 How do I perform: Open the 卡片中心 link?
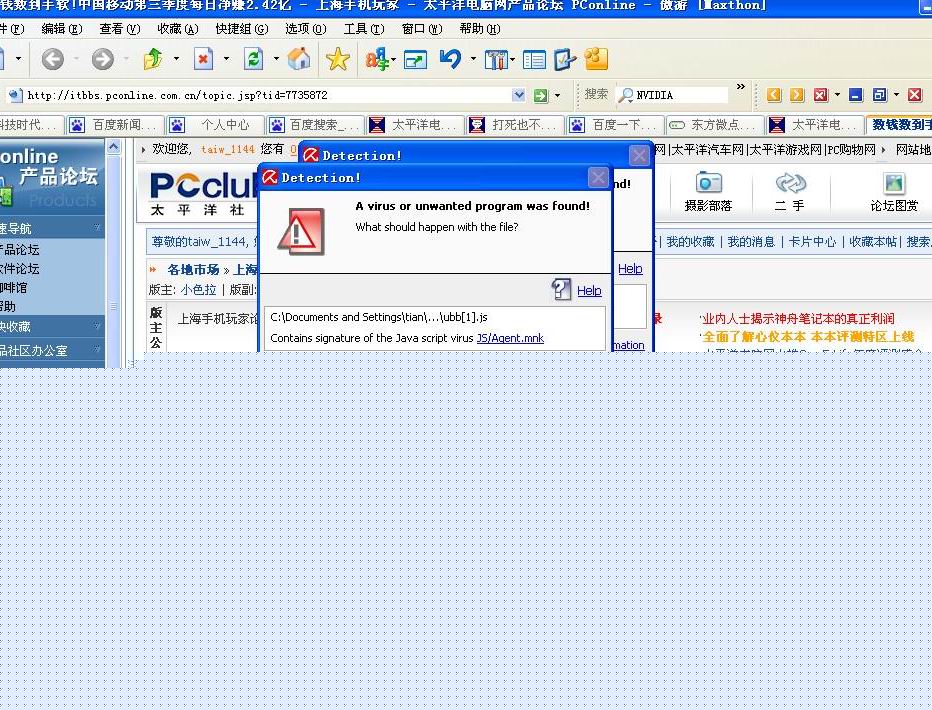point(812,242)
